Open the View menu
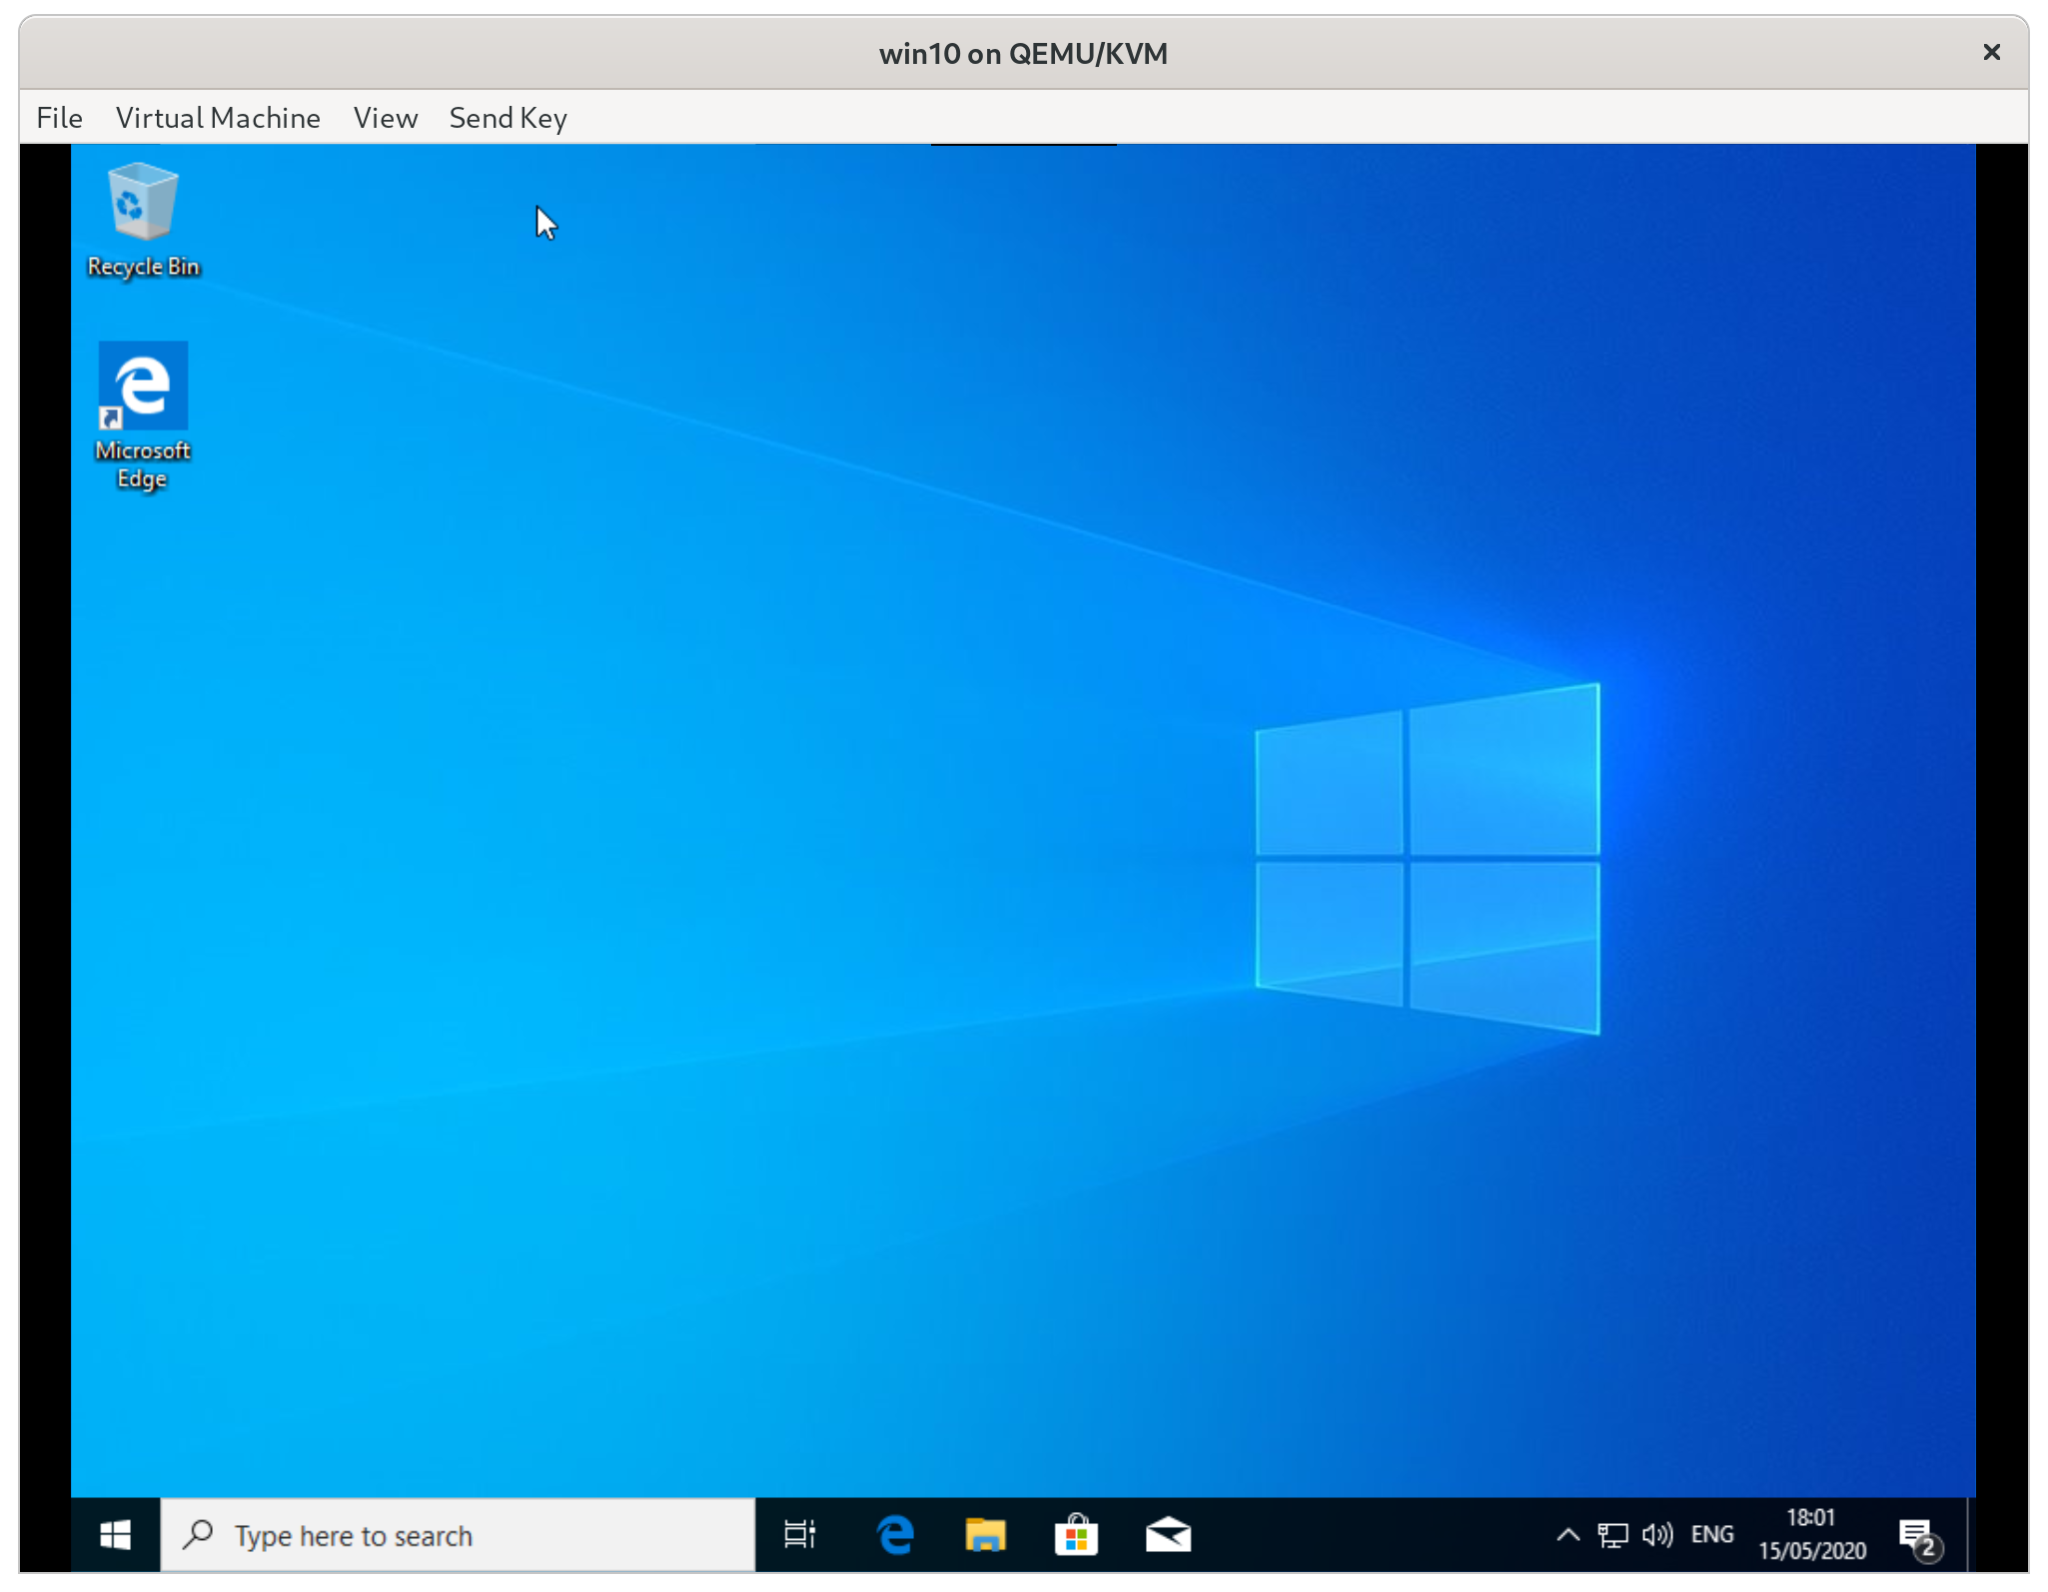 click(384, 117)
